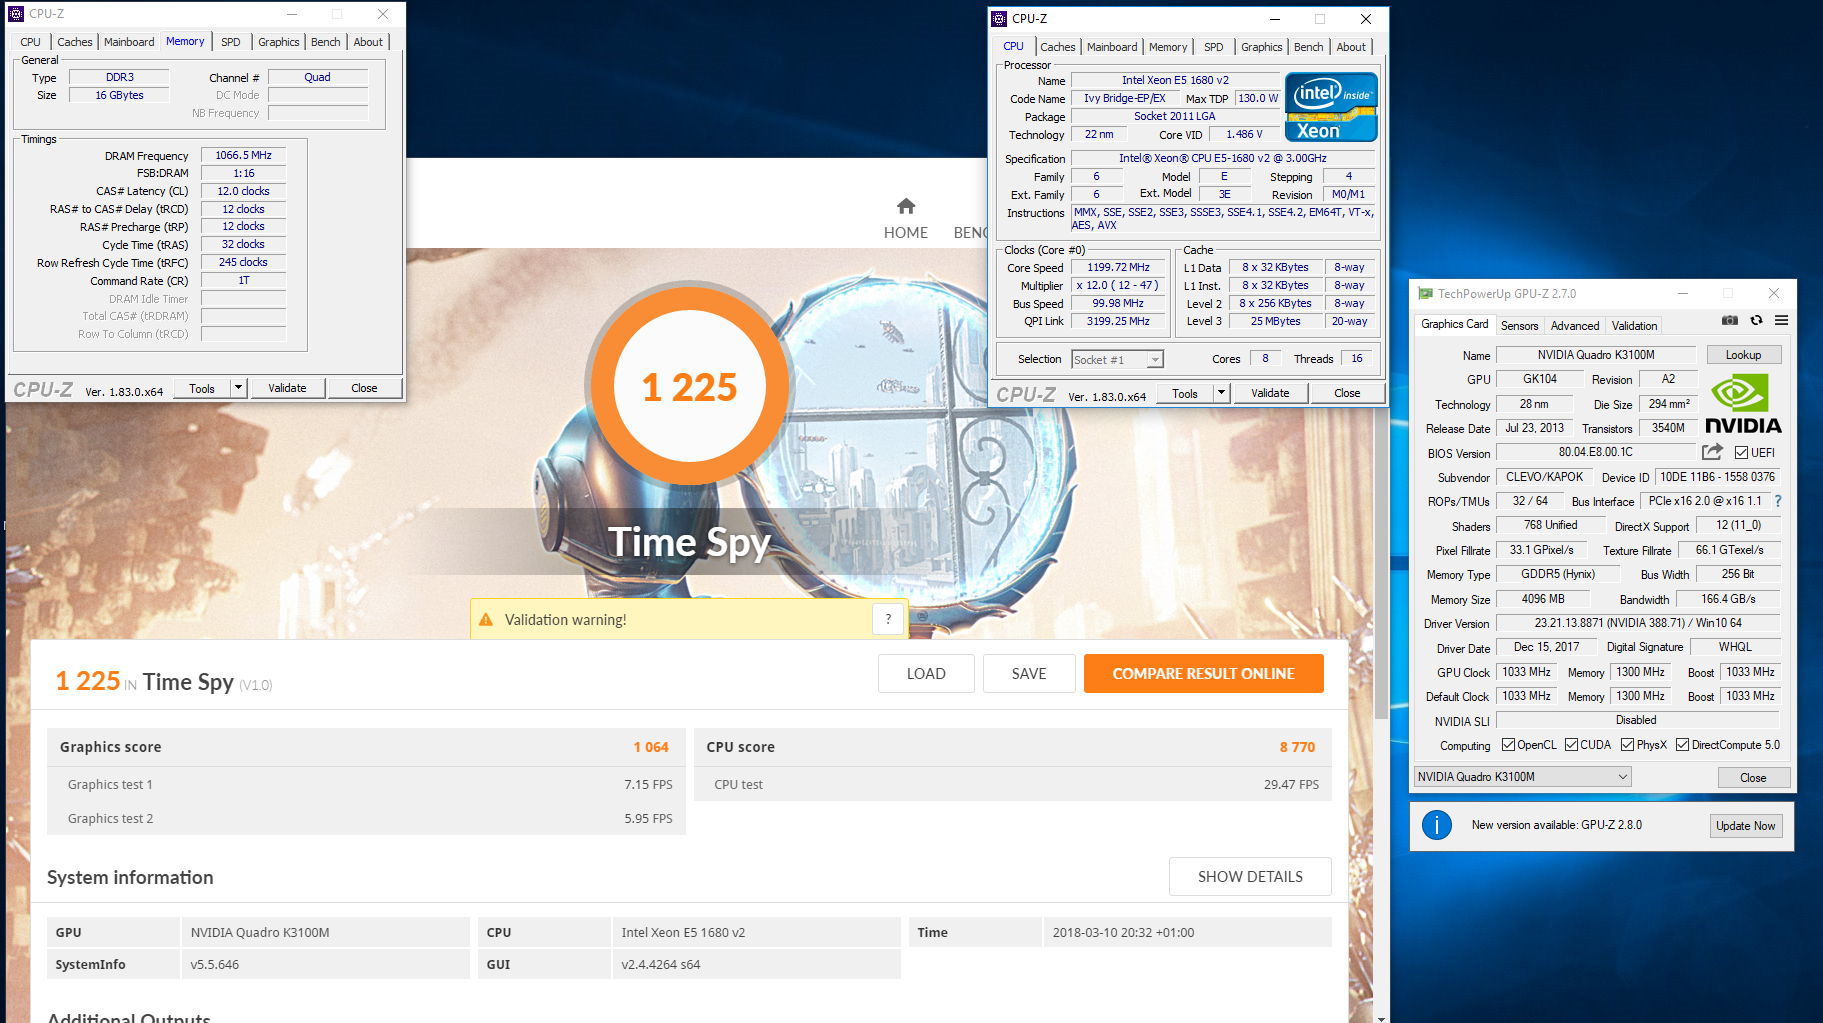Click the CPU-Z memory window title icon

tap(16, 14)
